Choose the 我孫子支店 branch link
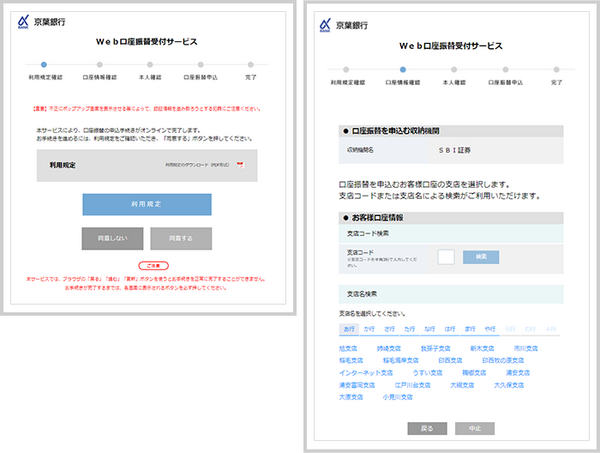600x453 pixels. click(x=435, y=349)
